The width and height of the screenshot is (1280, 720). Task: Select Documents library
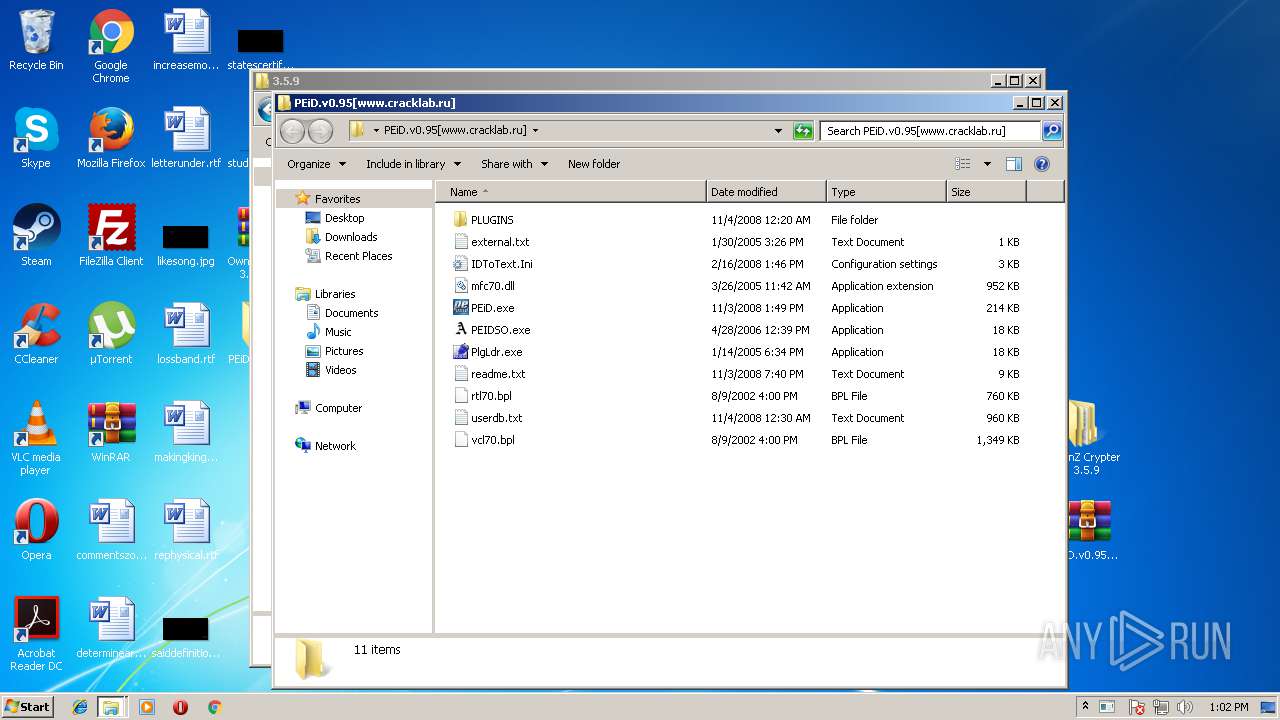pos(351,313)
